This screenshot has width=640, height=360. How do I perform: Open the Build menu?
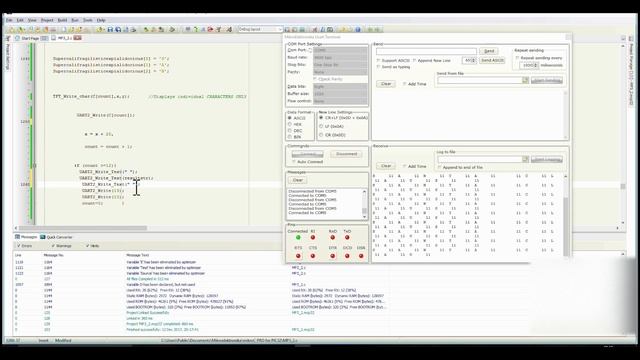pos(62,20)
